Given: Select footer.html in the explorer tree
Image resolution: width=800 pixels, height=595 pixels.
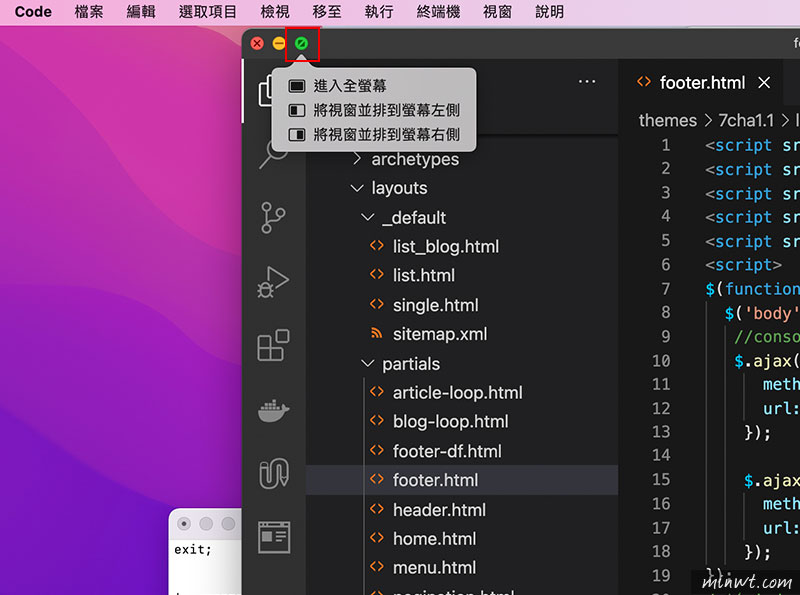Looking at the screenshot, I should tap(462, 480).
